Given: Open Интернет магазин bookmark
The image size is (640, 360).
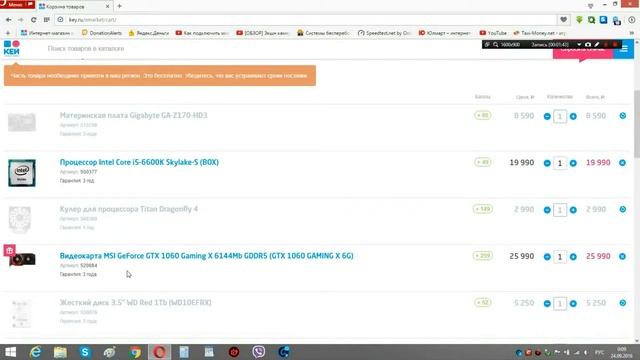Looking at the screenshot, I should (47, 33).
